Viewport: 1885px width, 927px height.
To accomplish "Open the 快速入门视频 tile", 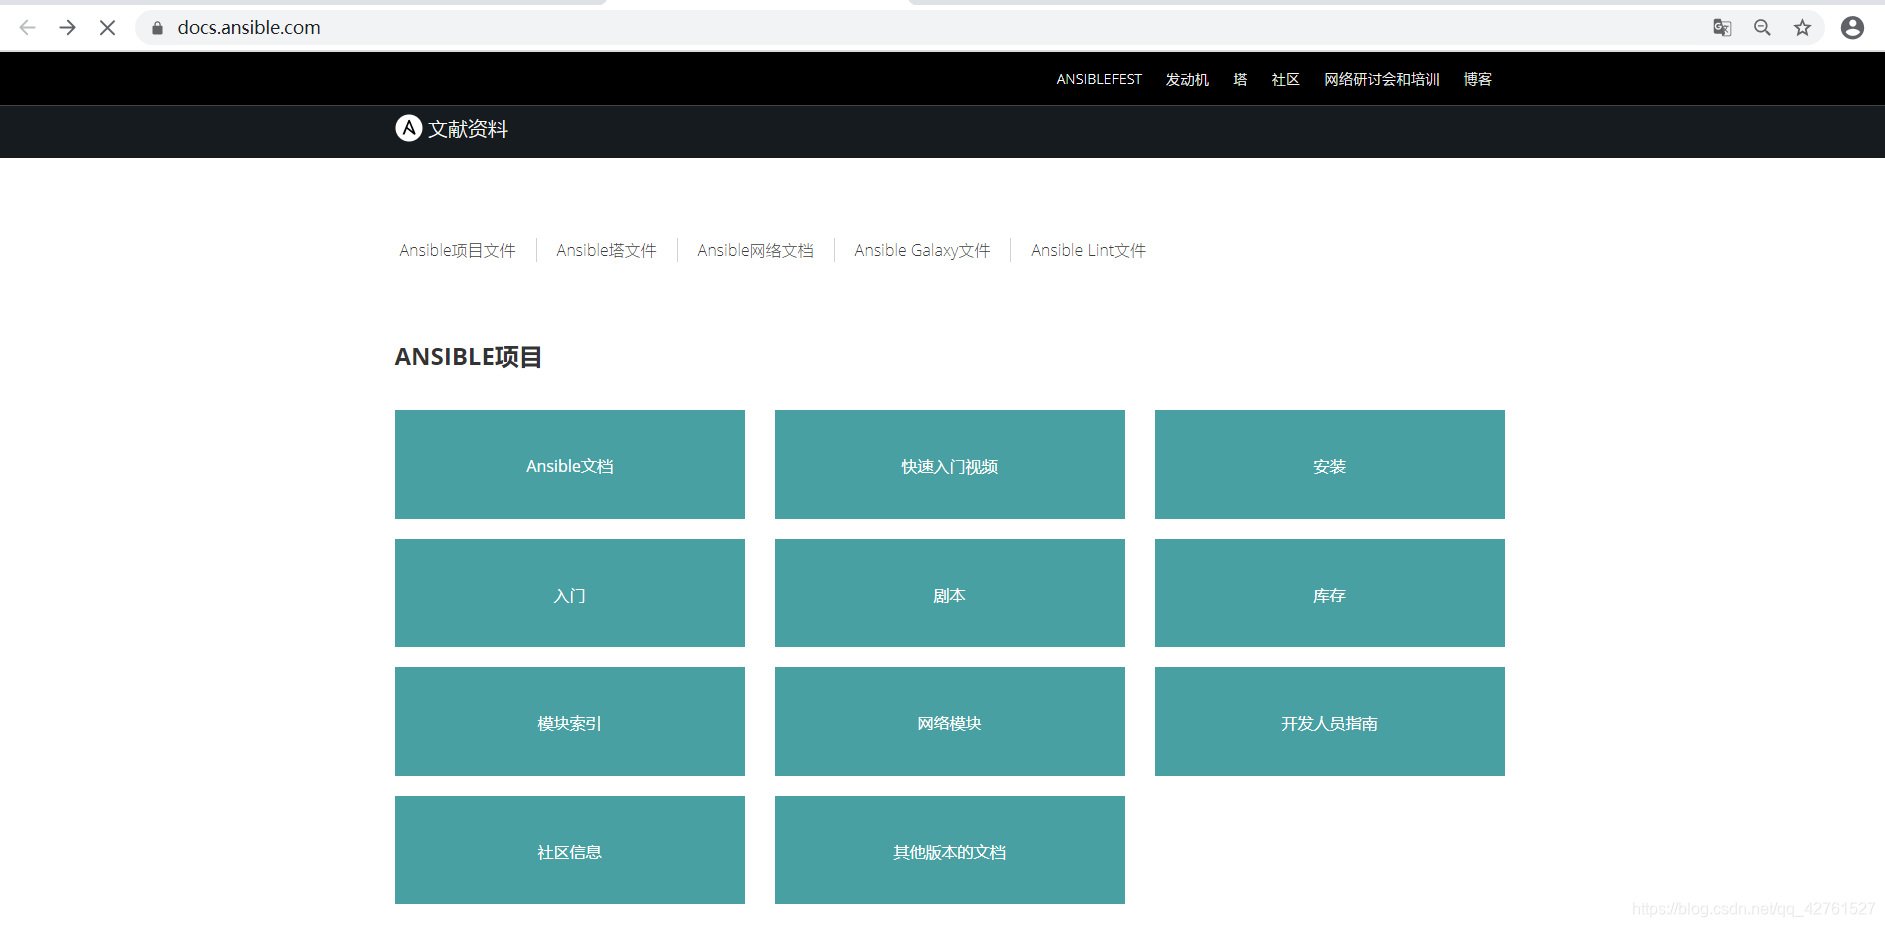I will 950,464.
